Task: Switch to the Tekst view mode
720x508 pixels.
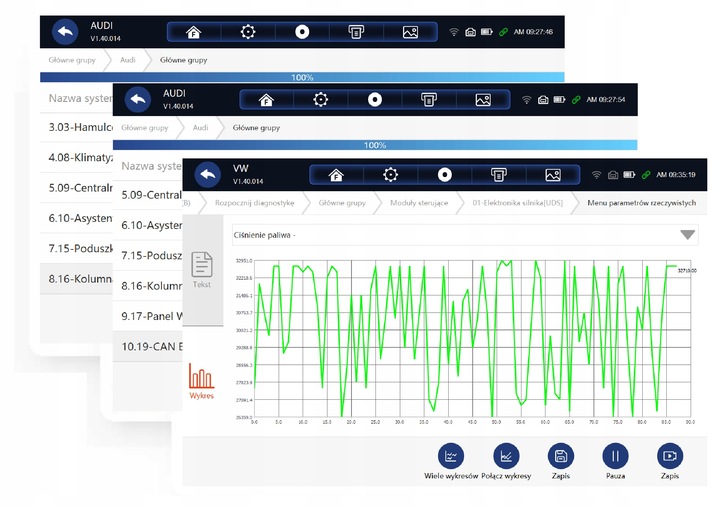Action: point(202,270)
